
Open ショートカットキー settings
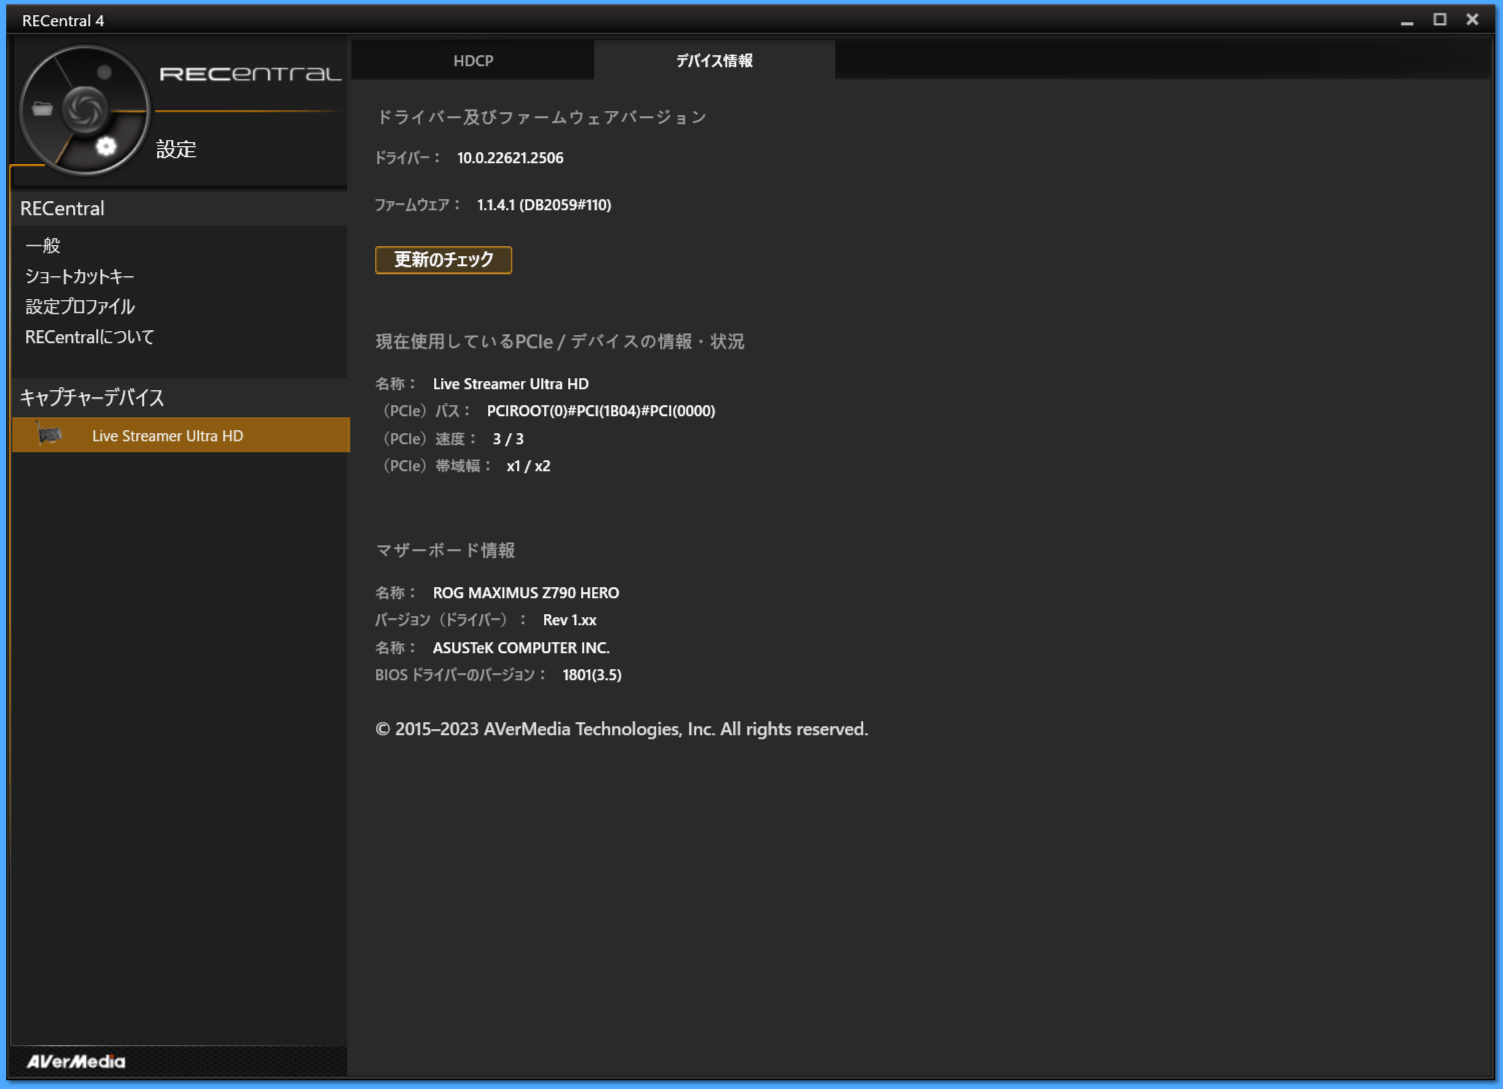tap(80, 276)
